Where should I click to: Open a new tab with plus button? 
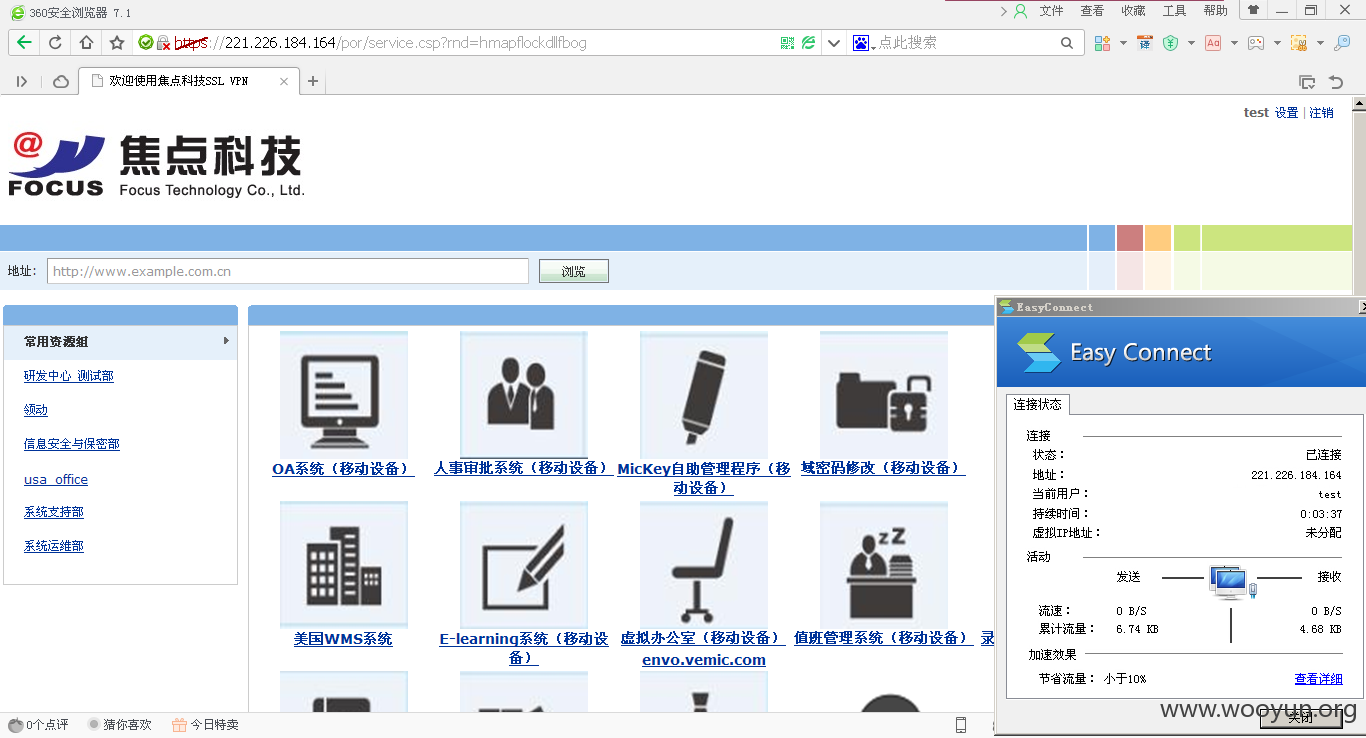point(313,81)
